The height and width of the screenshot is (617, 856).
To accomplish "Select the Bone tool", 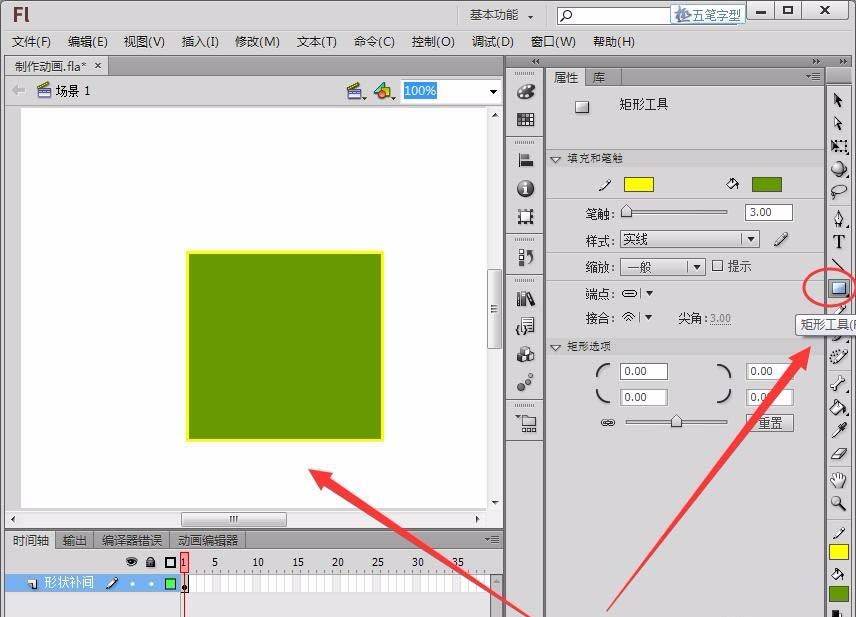I will pyautogui.click(x=838, y=384).
